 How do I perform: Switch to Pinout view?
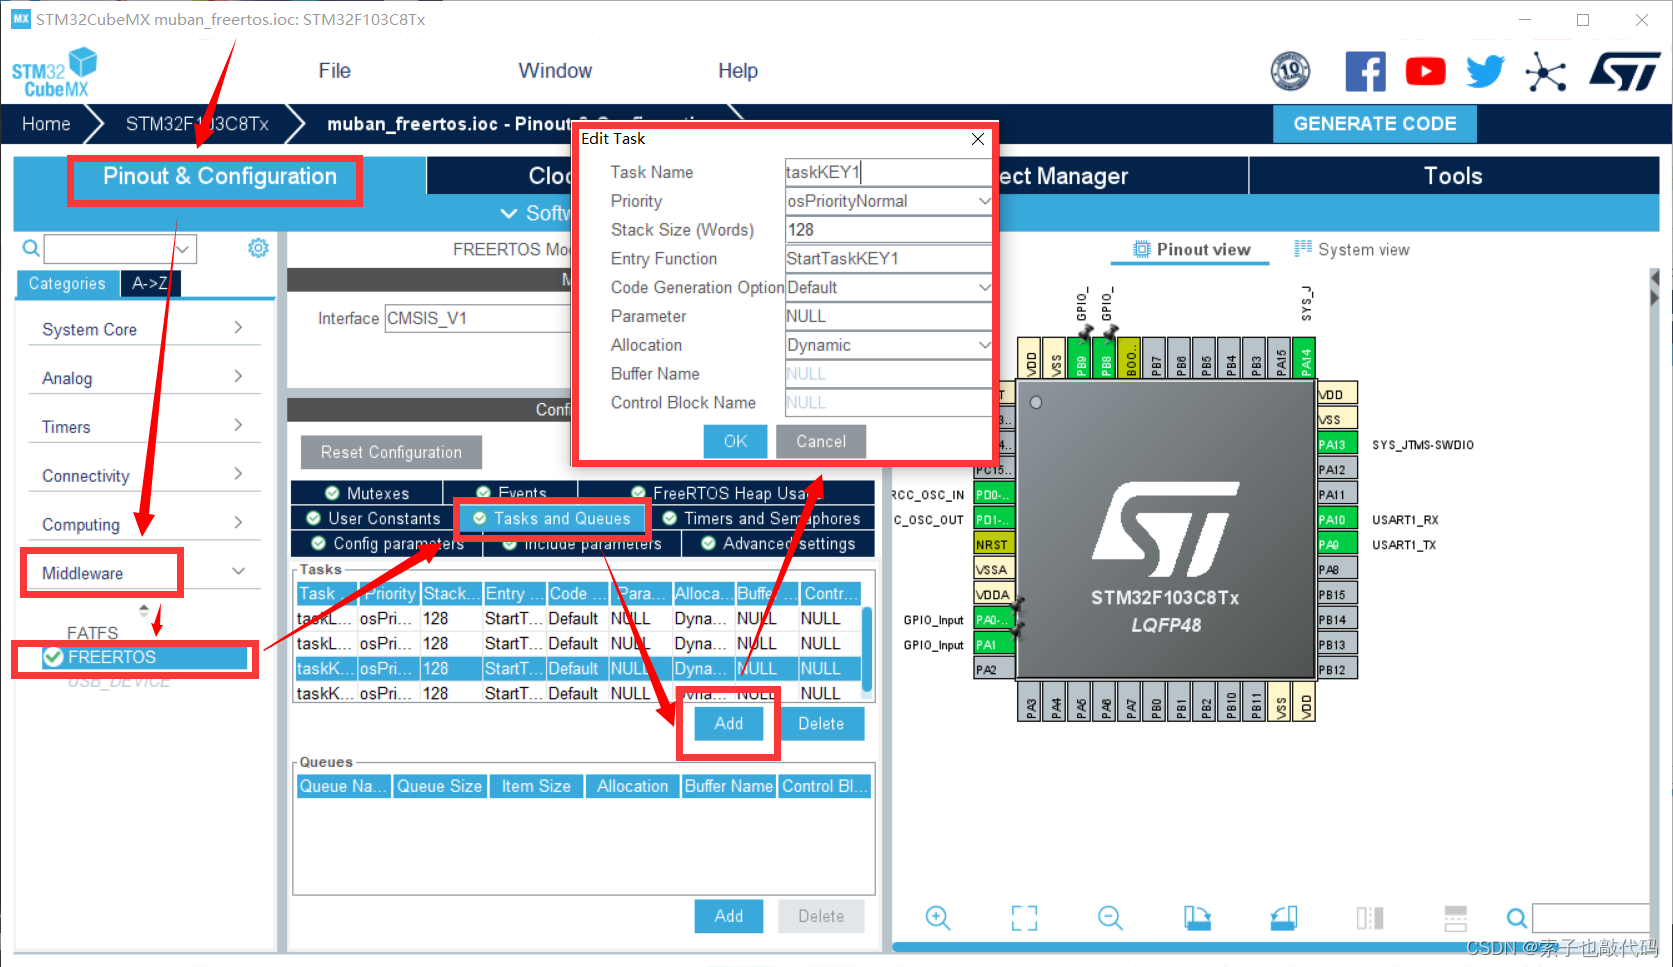(1191, 249)
